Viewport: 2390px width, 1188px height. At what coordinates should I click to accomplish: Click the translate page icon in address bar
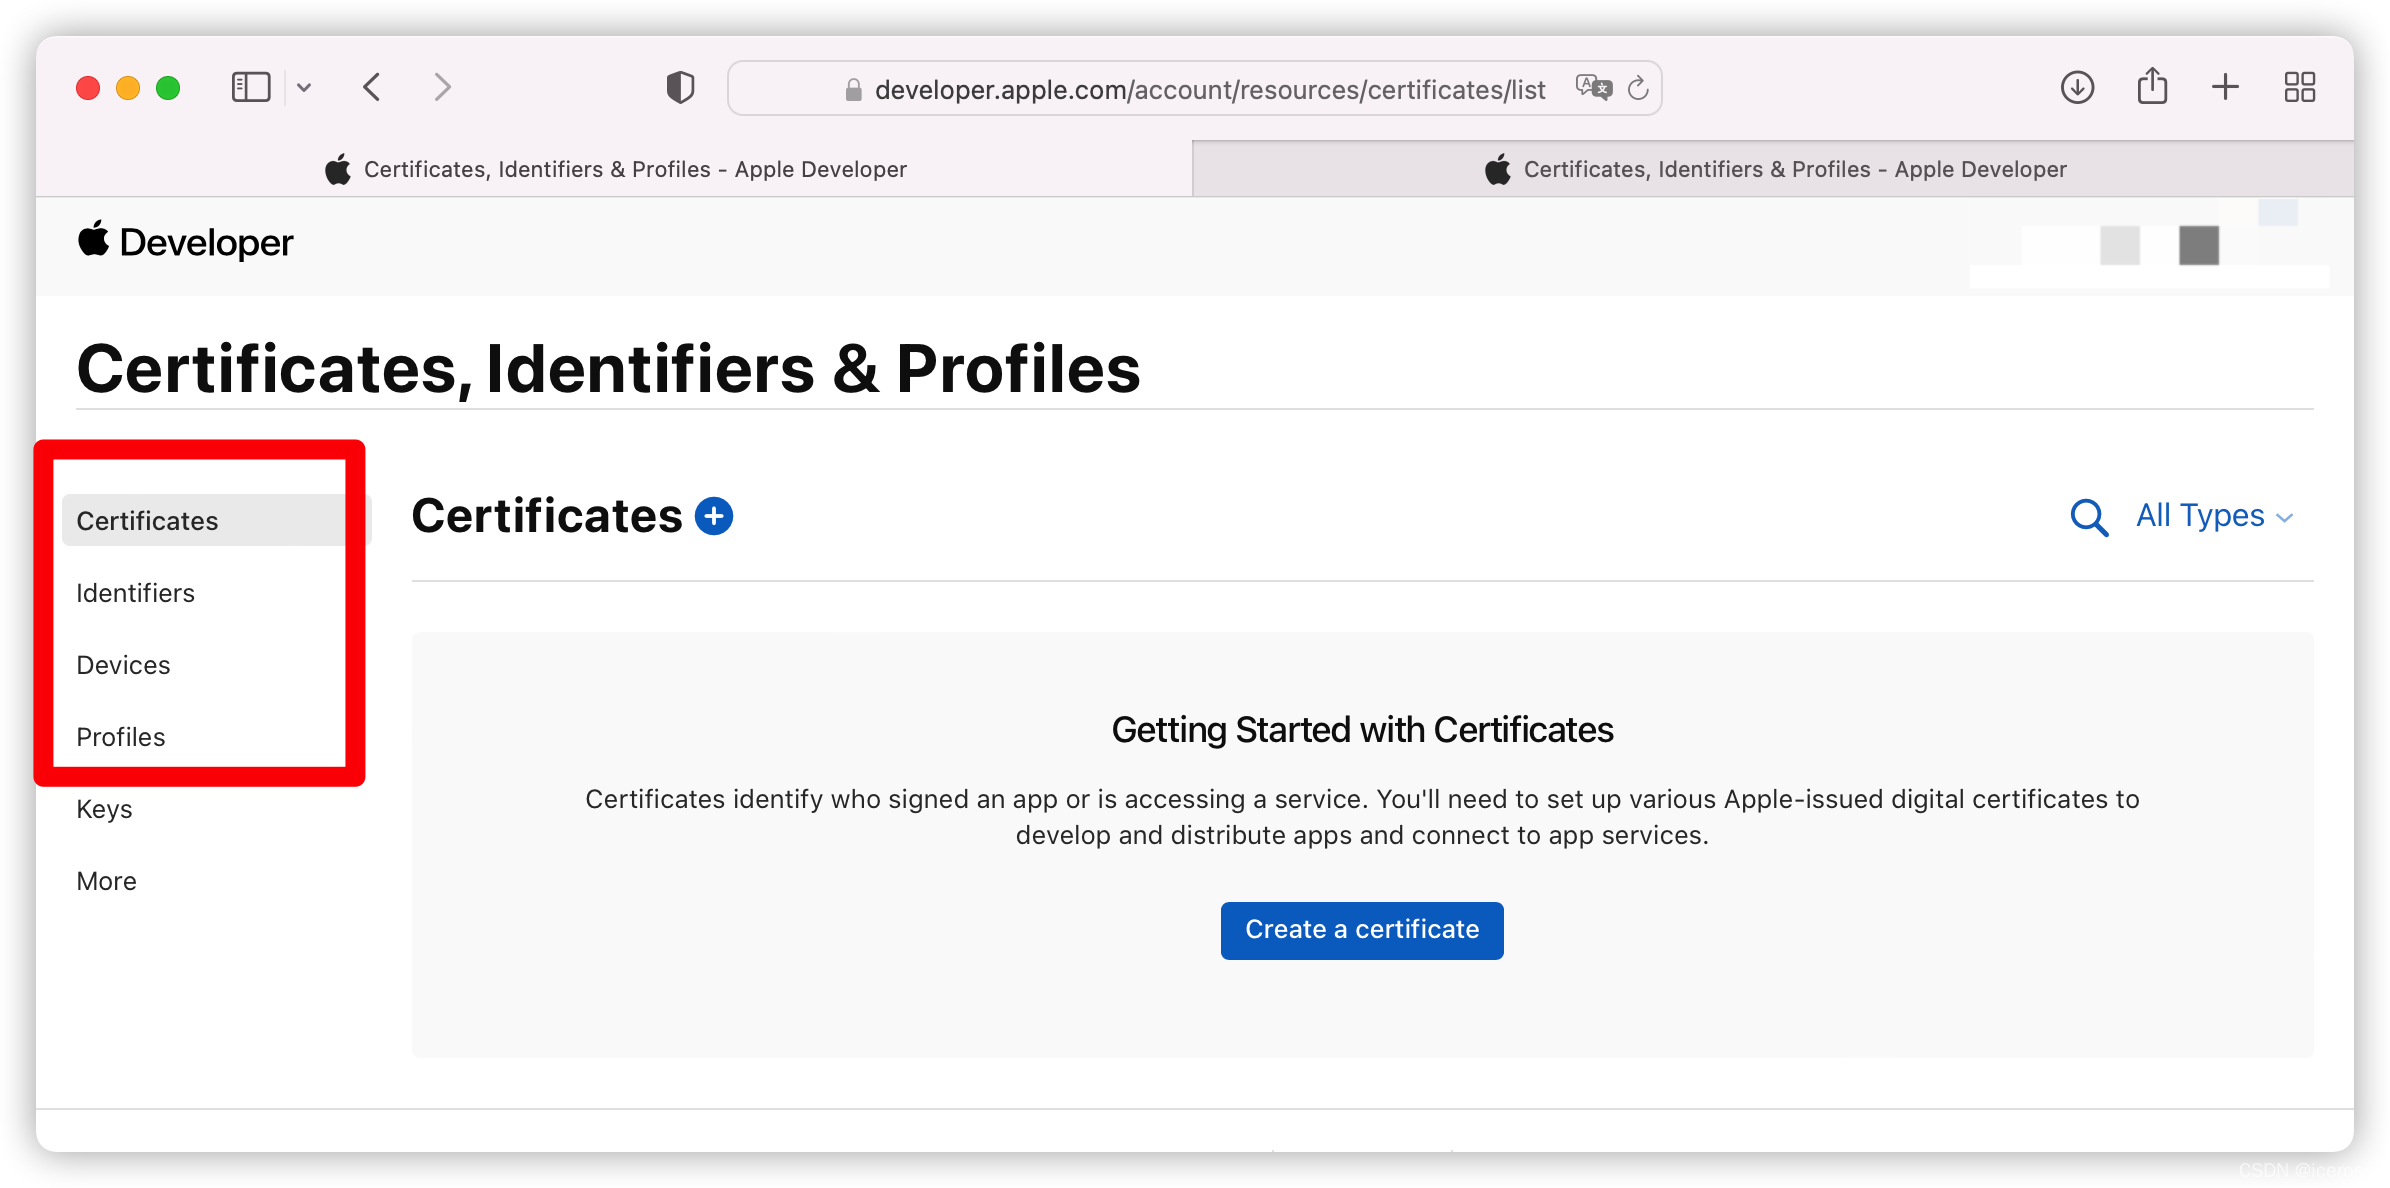click(x=1593, y=88)
